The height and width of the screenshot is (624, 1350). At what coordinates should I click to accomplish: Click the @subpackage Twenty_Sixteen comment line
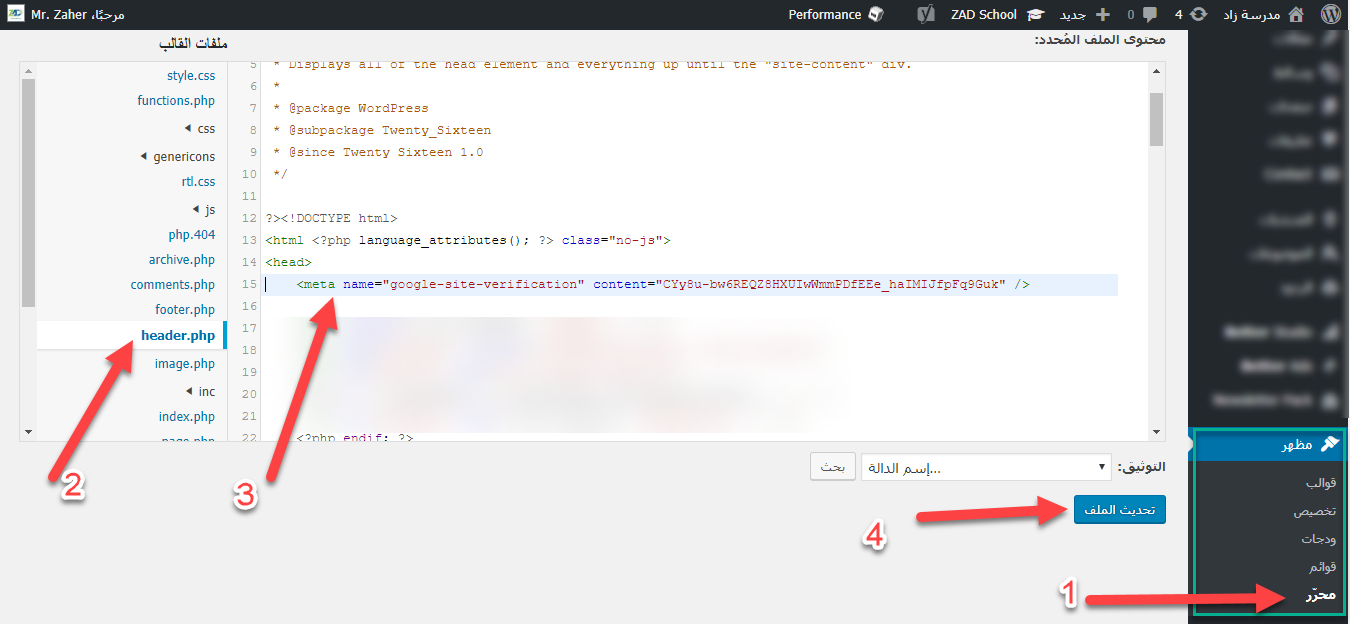pyautogui.click(x=381, y=130)
